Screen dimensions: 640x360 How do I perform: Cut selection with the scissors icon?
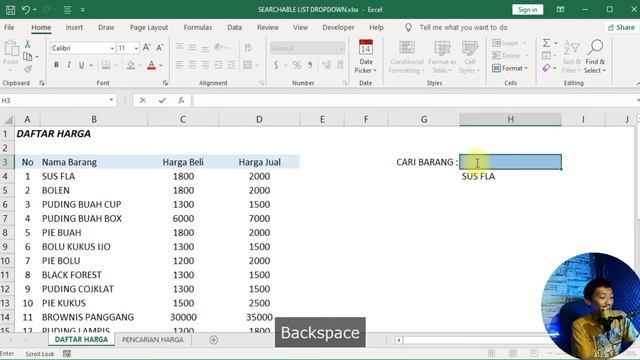(27, 44)
